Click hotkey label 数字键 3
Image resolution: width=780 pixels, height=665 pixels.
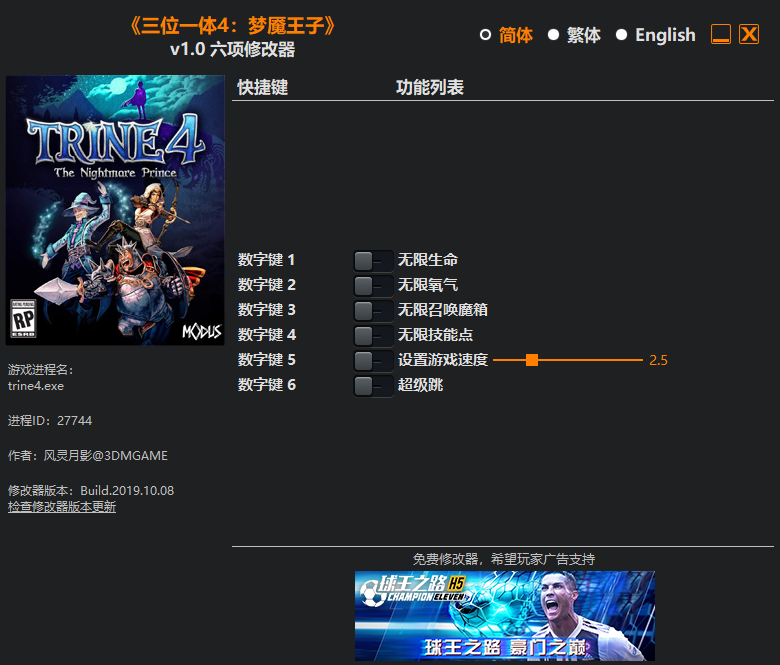coord(267,309)
